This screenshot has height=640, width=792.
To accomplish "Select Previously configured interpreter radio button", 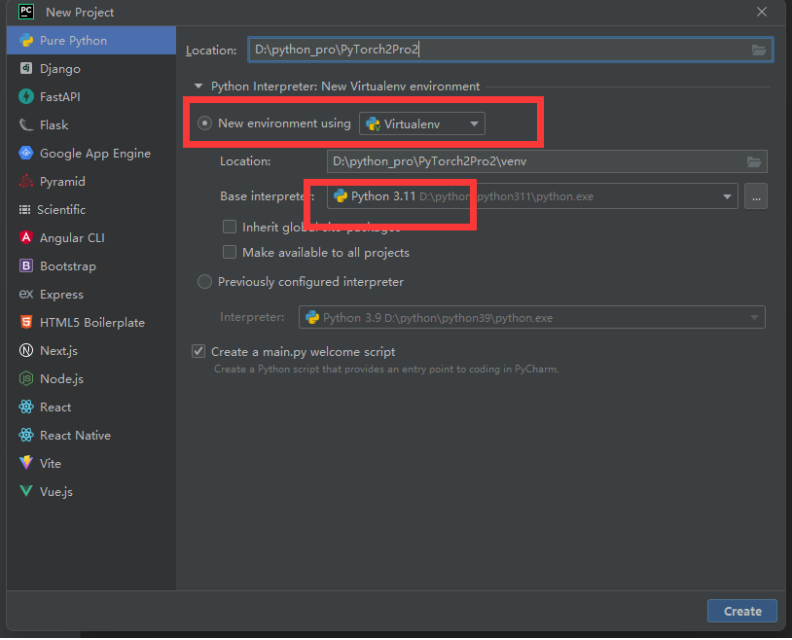I will [x=205, y=281].
